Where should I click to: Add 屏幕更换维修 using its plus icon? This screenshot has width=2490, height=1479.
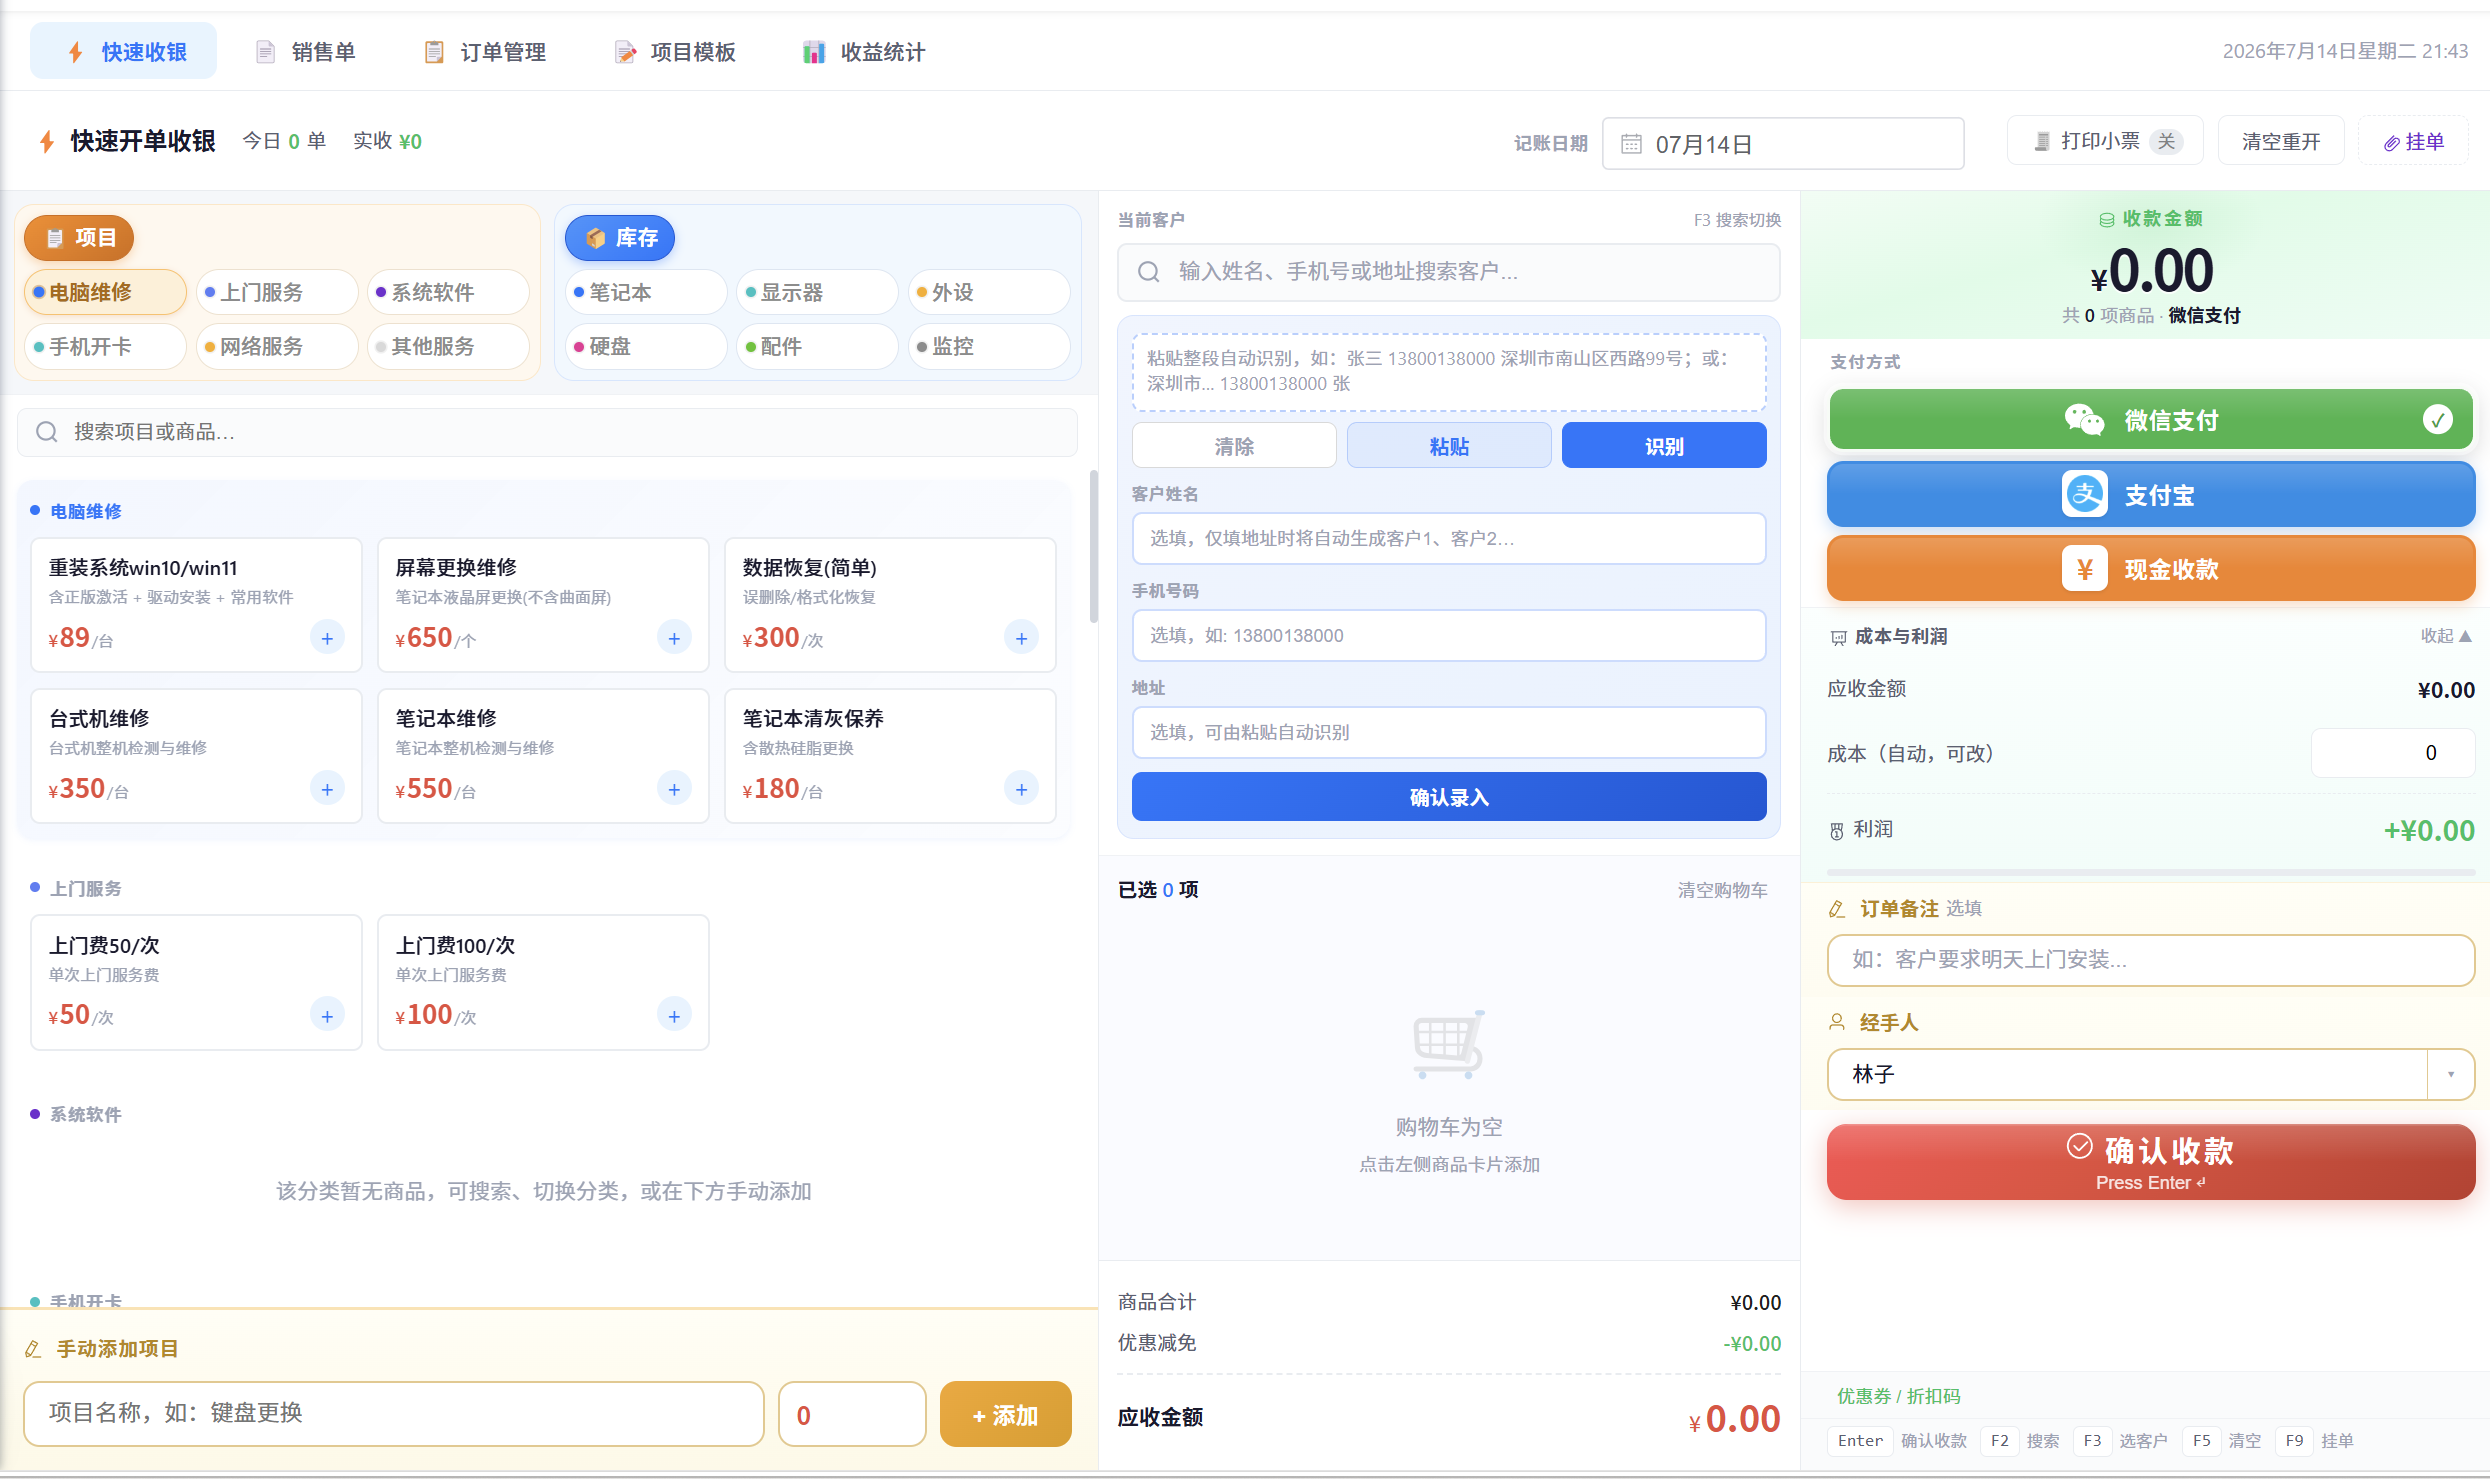point(674,638)
